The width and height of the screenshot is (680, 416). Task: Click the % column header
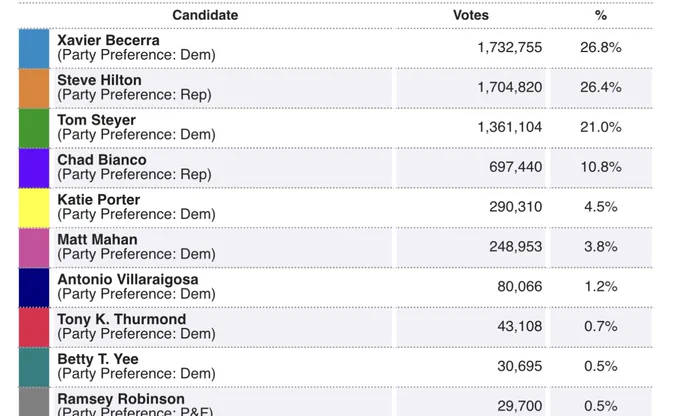(601, 16)
